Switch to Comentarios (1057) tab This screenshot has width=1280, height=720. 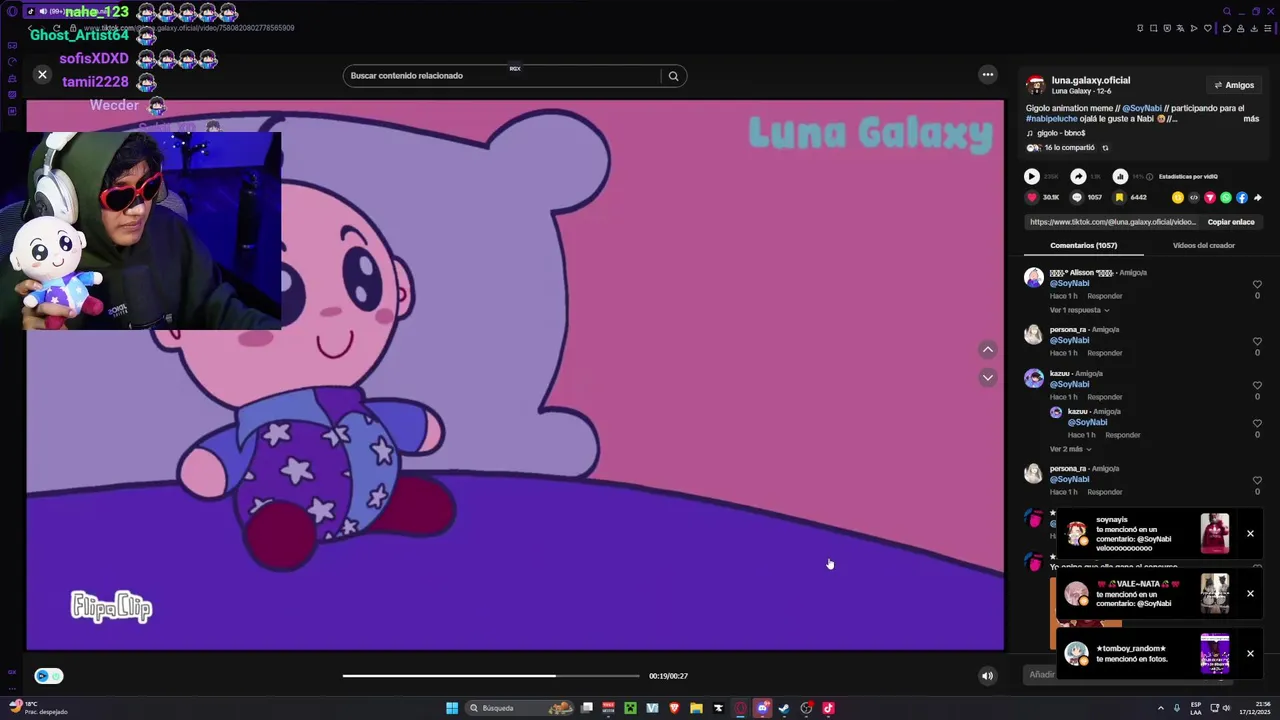click(x=1083, y=245)
